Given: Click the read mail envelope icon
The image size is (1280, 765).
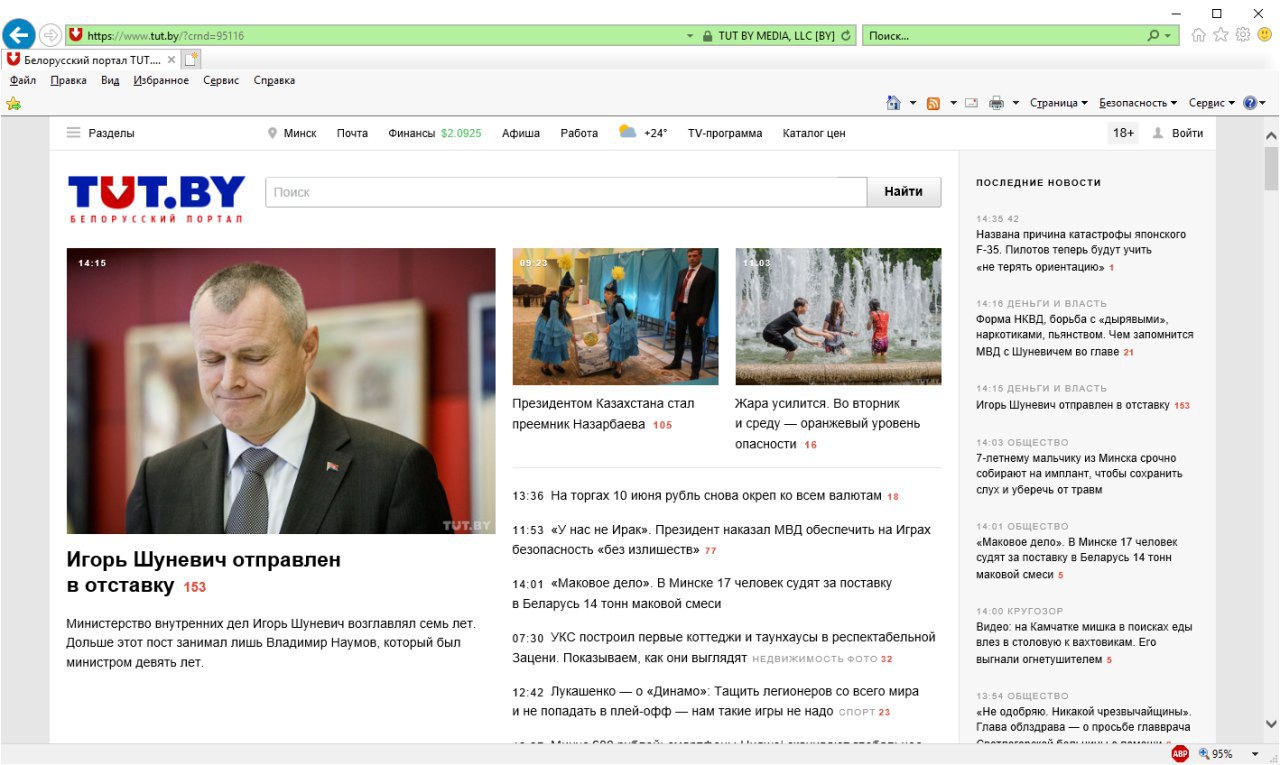Looking at the screenshot, I should 971,103.
